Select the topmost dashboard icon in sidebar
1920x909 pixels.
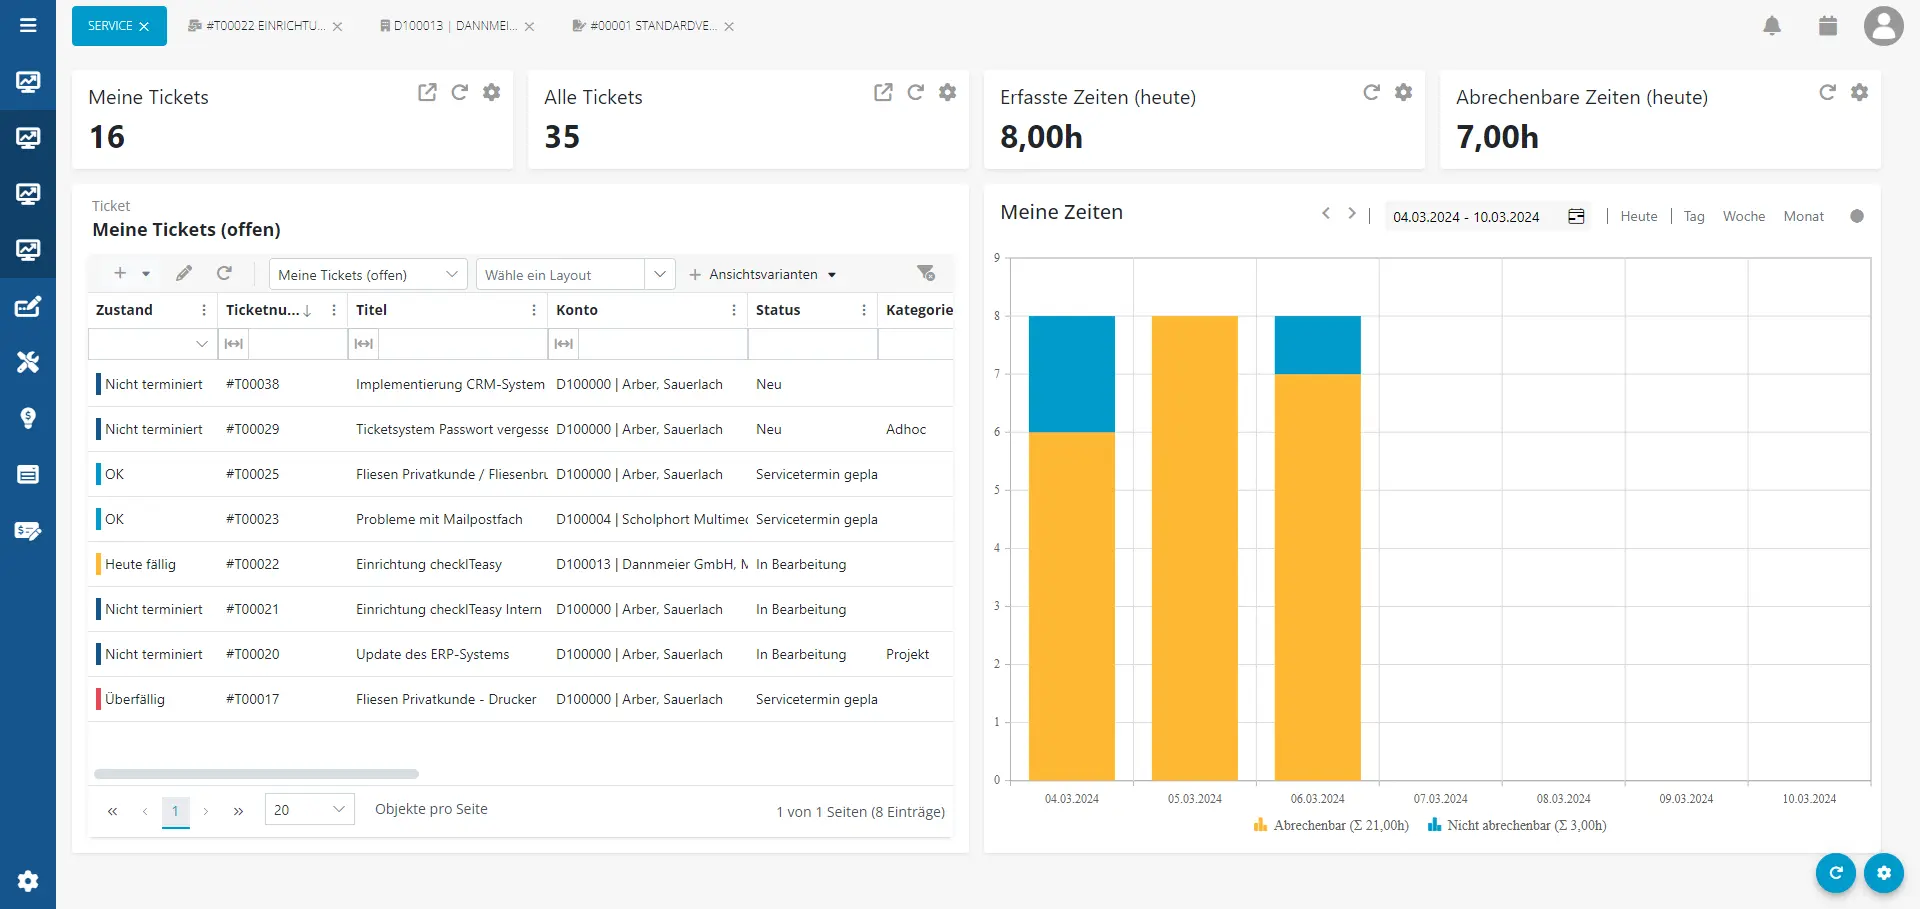(28, 82)
